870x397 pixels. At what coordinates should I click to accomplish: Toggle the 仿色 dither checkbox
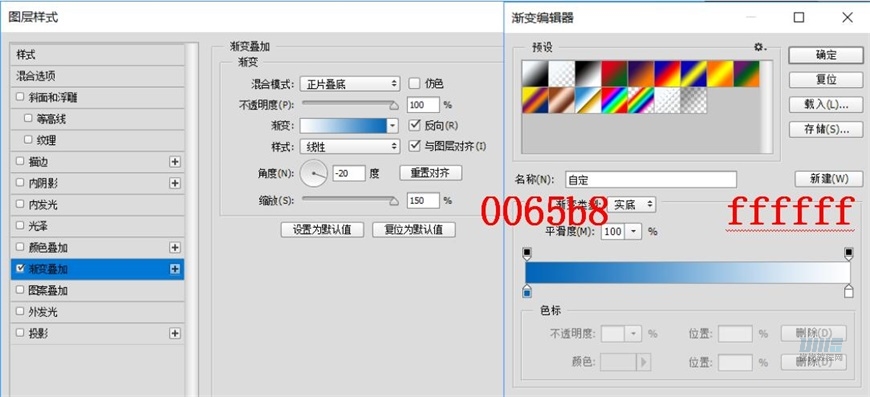click(414, 84)
